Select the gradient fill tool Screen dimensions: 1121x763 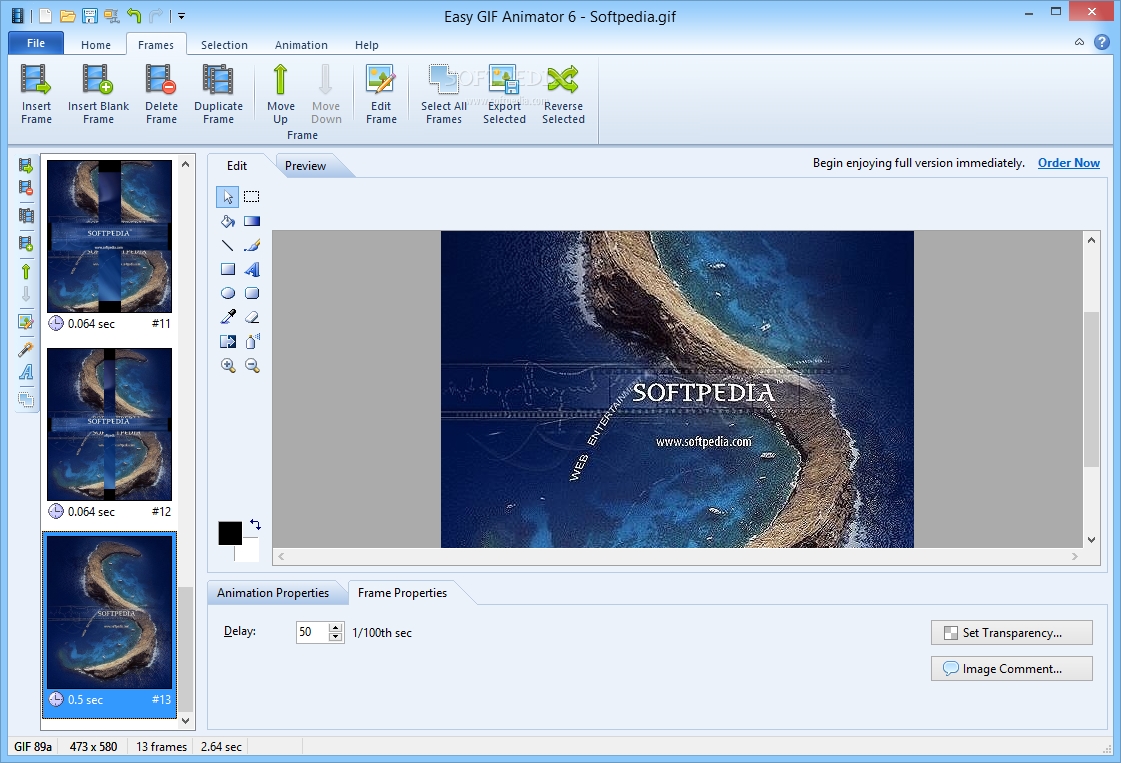pos(252,221)
